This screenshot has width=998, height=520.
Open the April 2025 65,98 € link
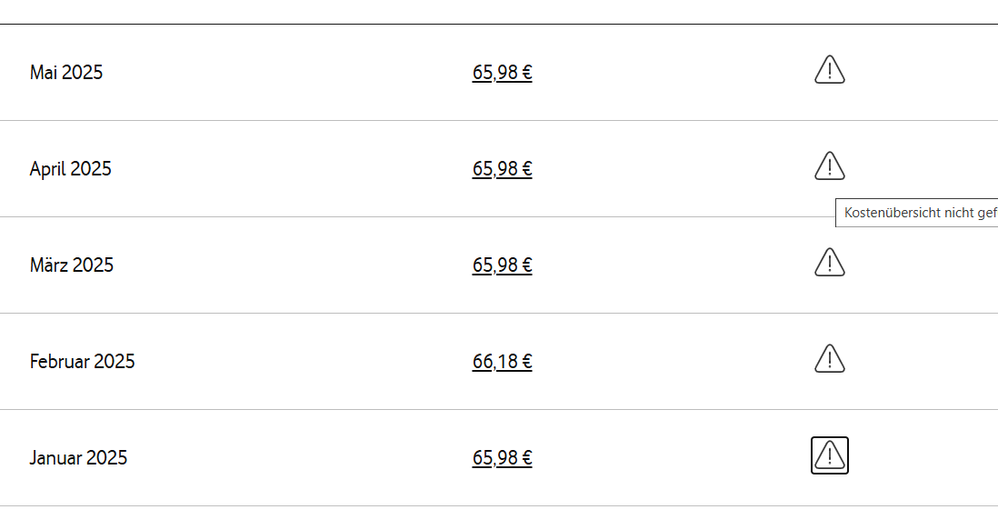(502, 169)
